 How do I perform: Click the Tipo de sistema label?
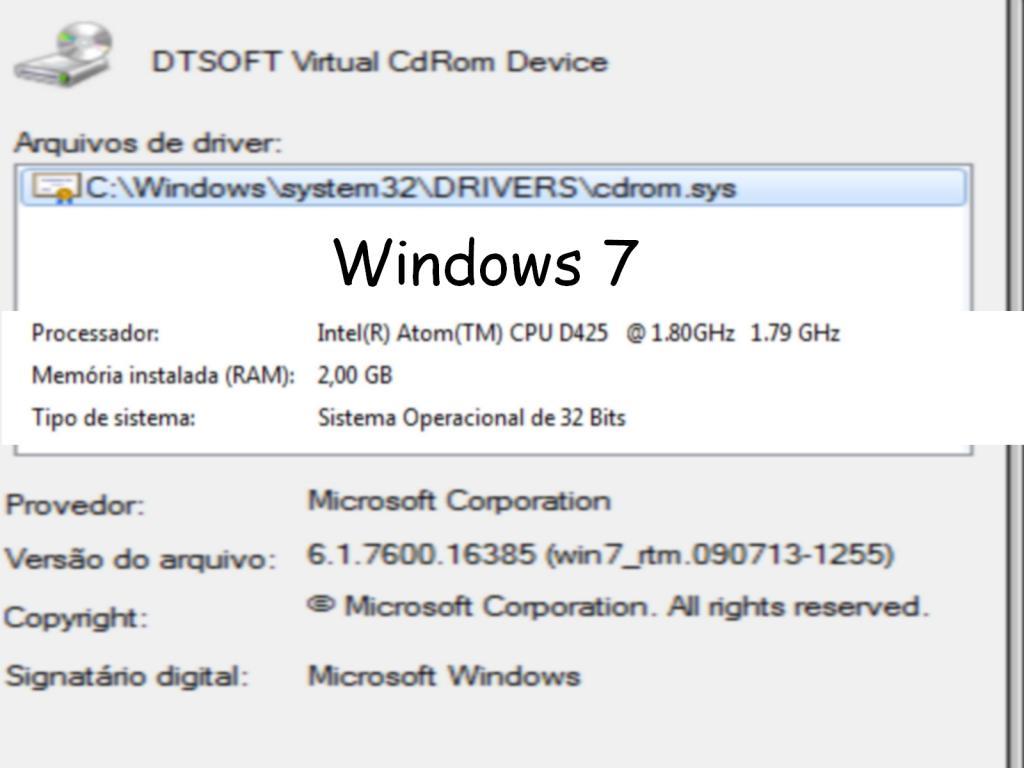coord(114,417)
